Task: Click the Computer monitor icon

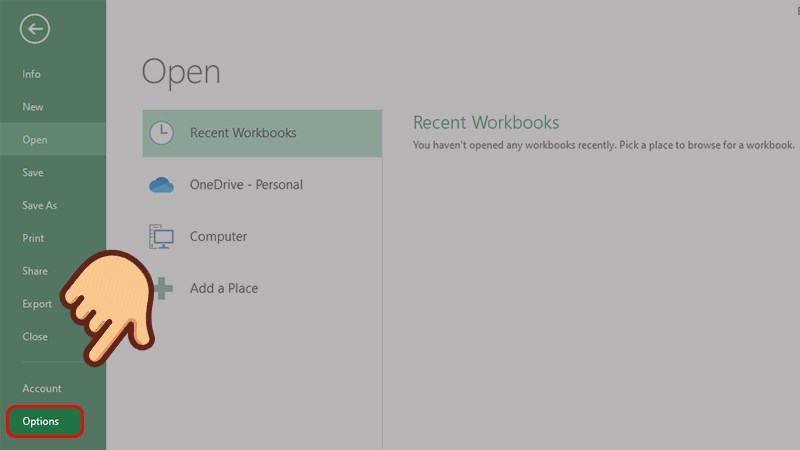Action: (161, 237)
